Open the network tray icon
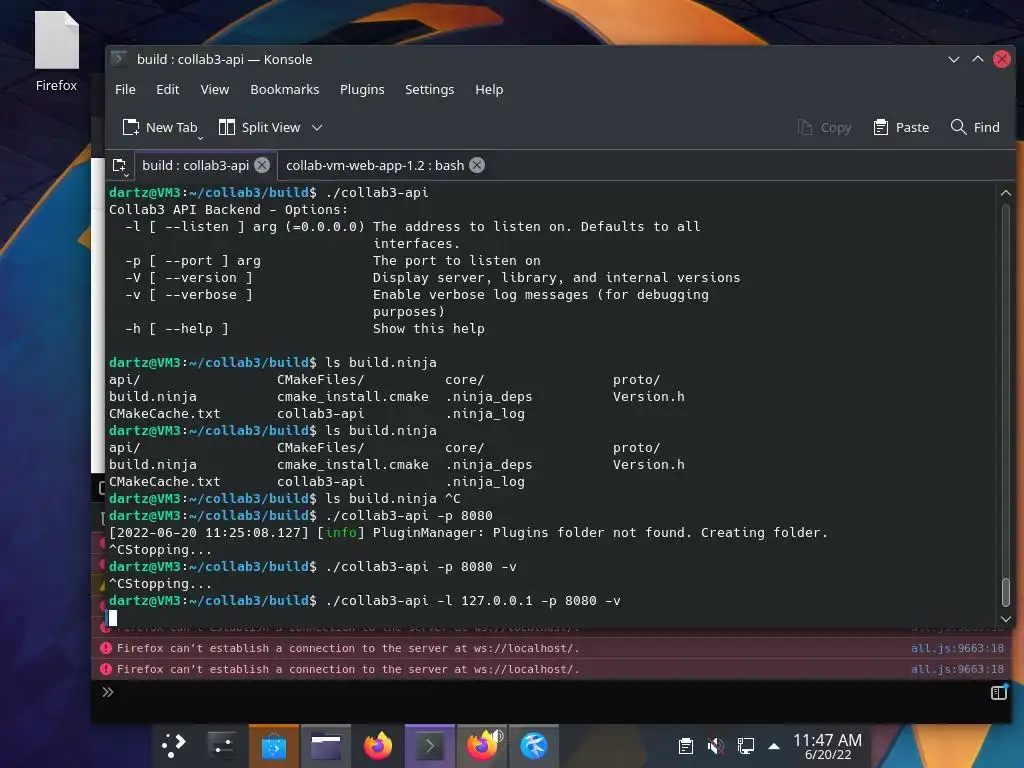The image size is (1024, 768). [x=745, y=746]
